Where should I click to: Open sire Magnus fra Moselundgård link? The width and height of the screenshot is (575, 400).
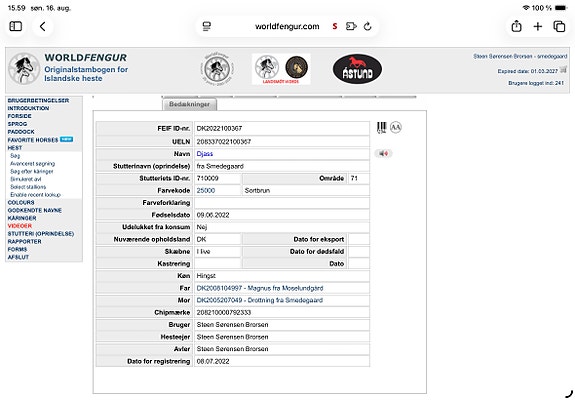click(260, 288)
